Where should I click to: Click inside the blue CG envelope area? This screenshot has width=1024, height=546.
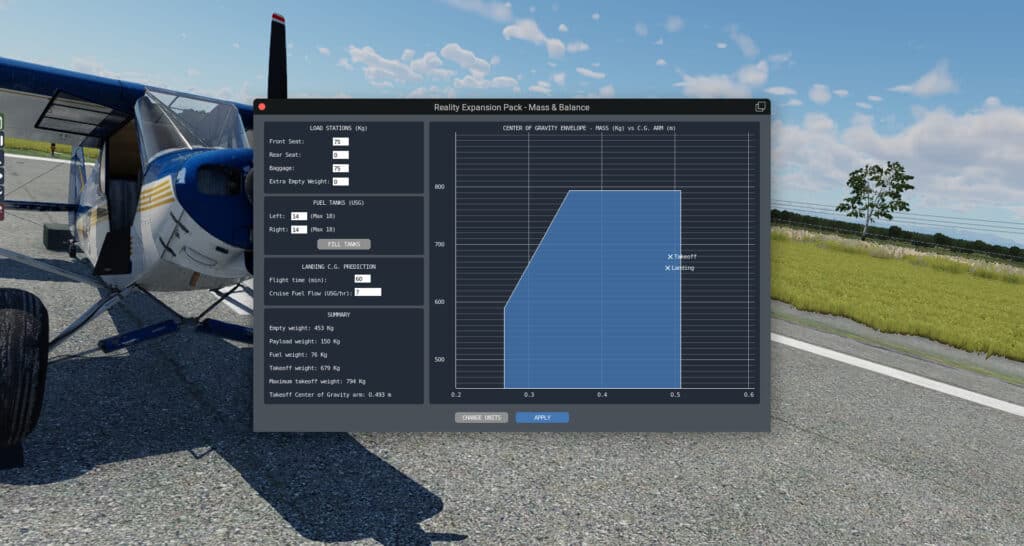[600, 300]
